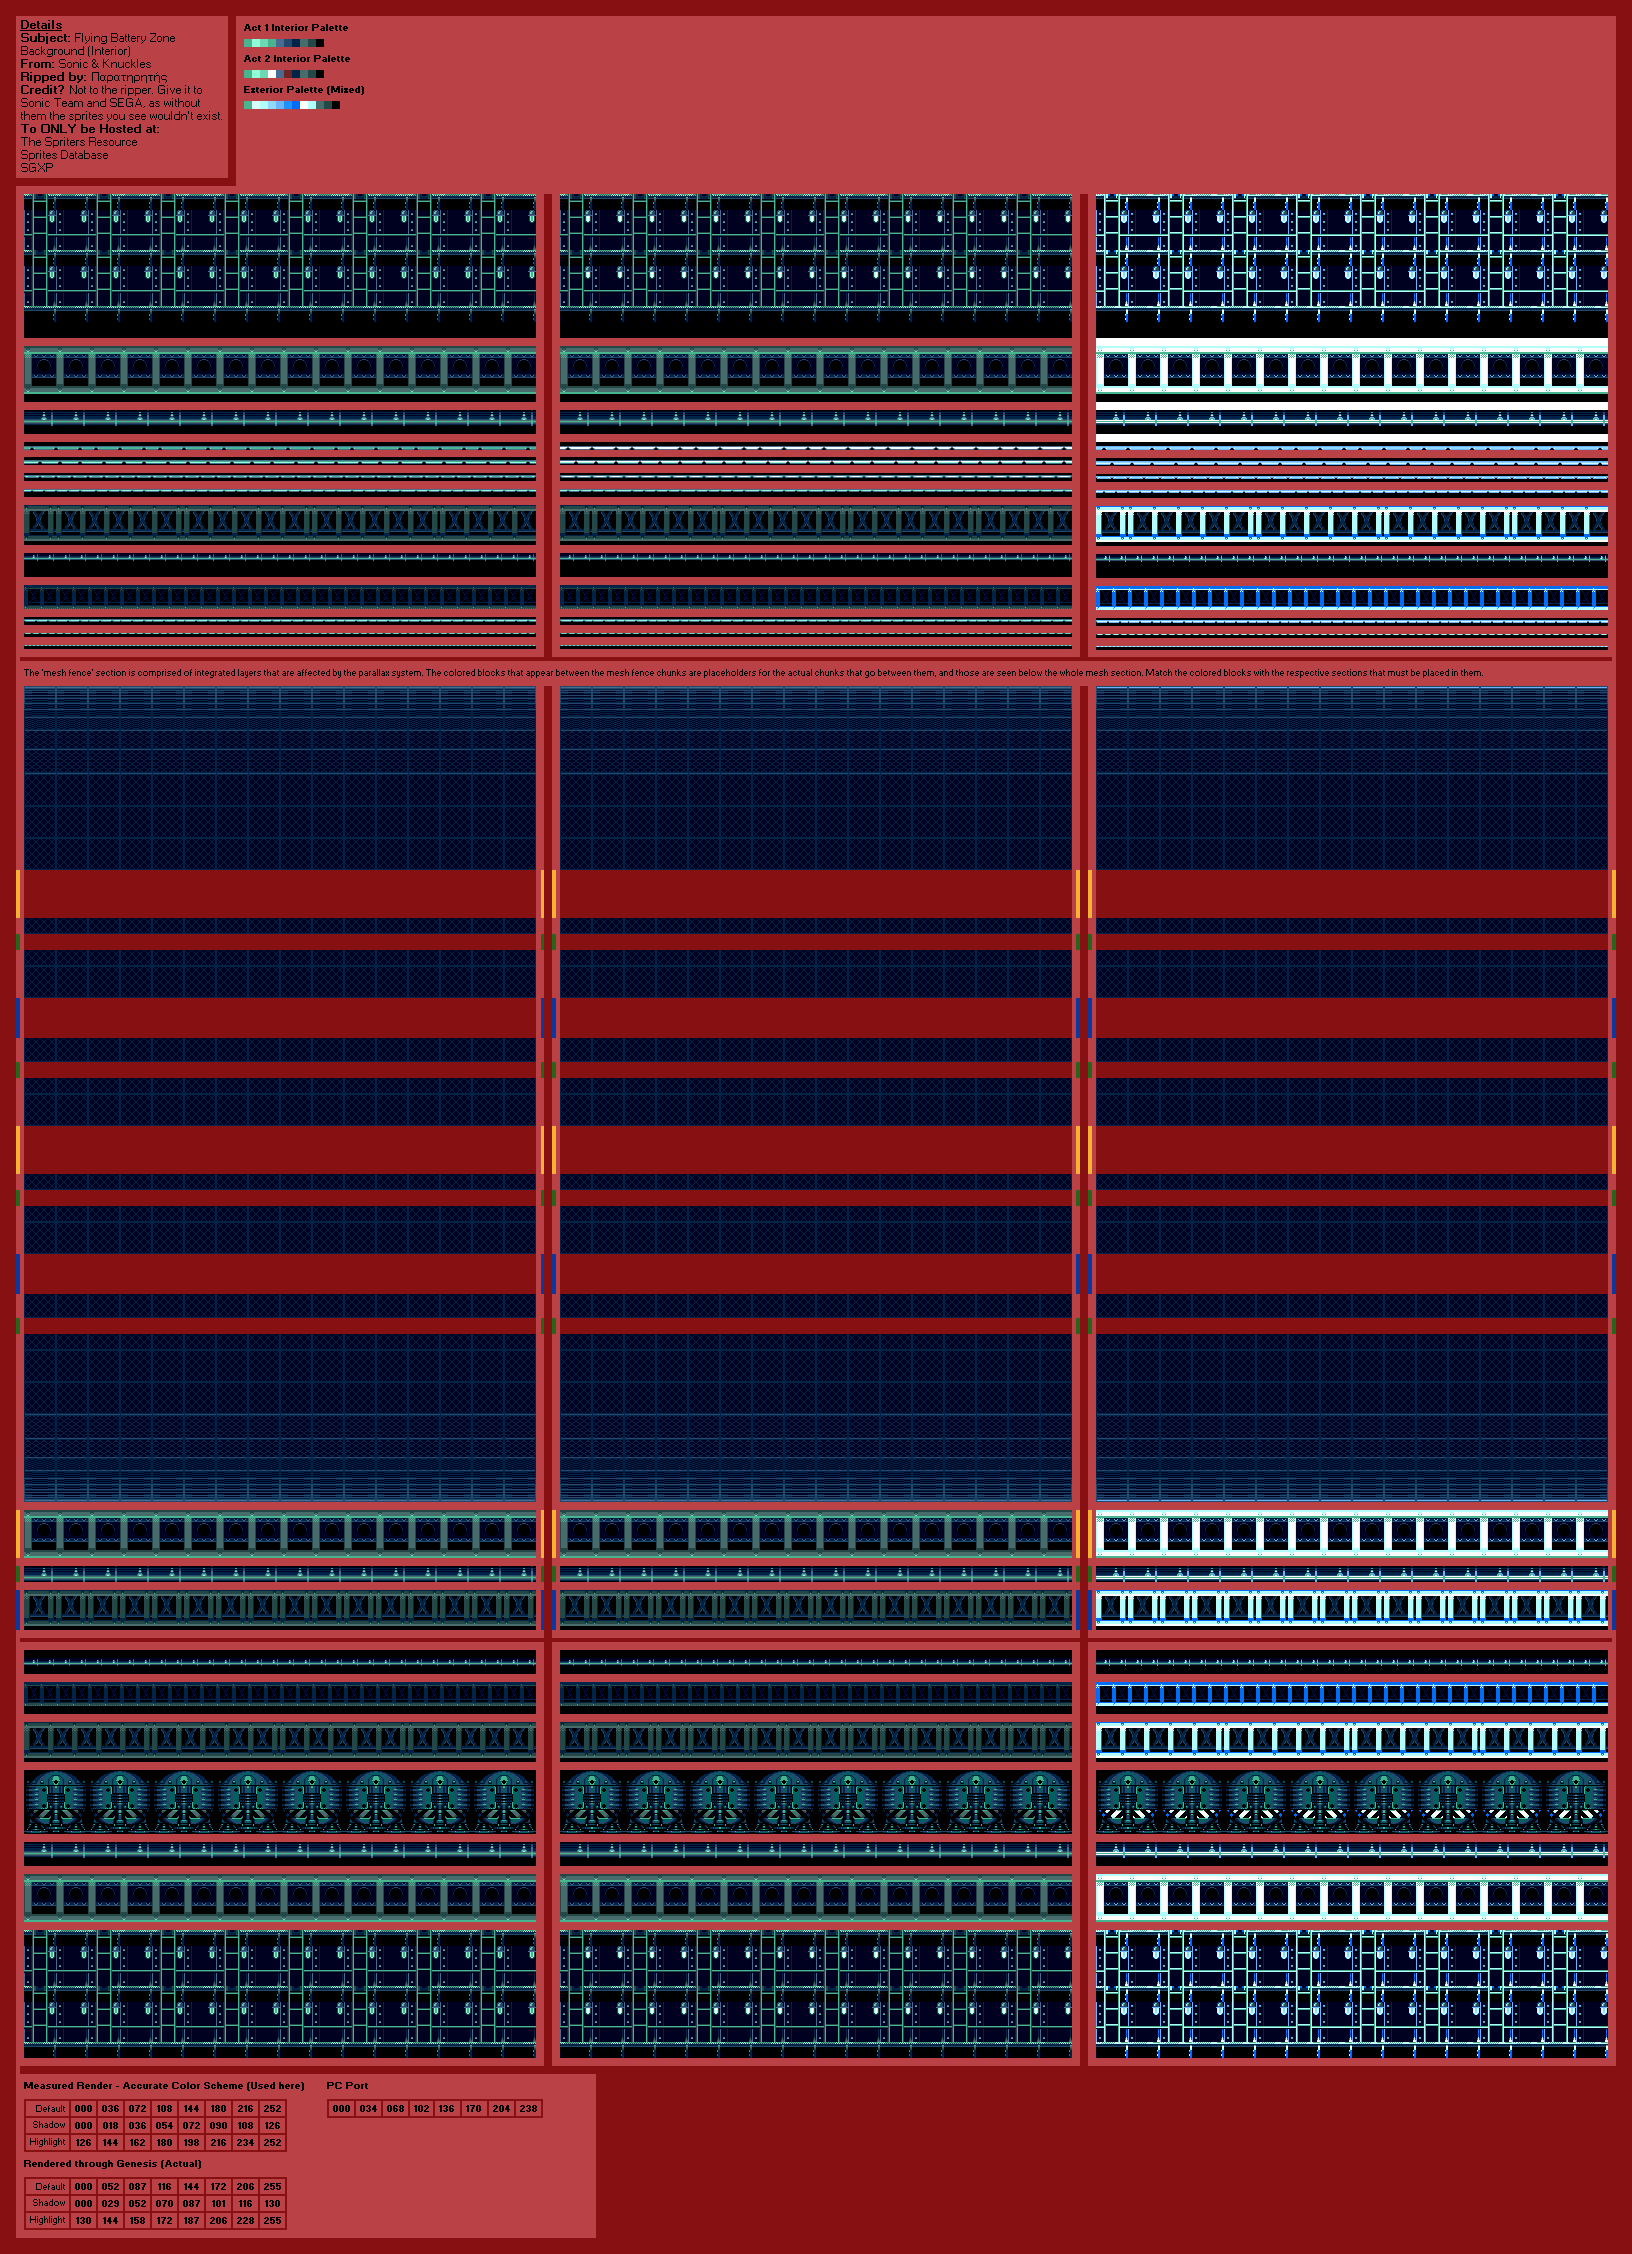The width and height of the screenshot is (1632, 2254).
Task: Select the 070 cell in Genesis Shadow row
Action: 164,2204
